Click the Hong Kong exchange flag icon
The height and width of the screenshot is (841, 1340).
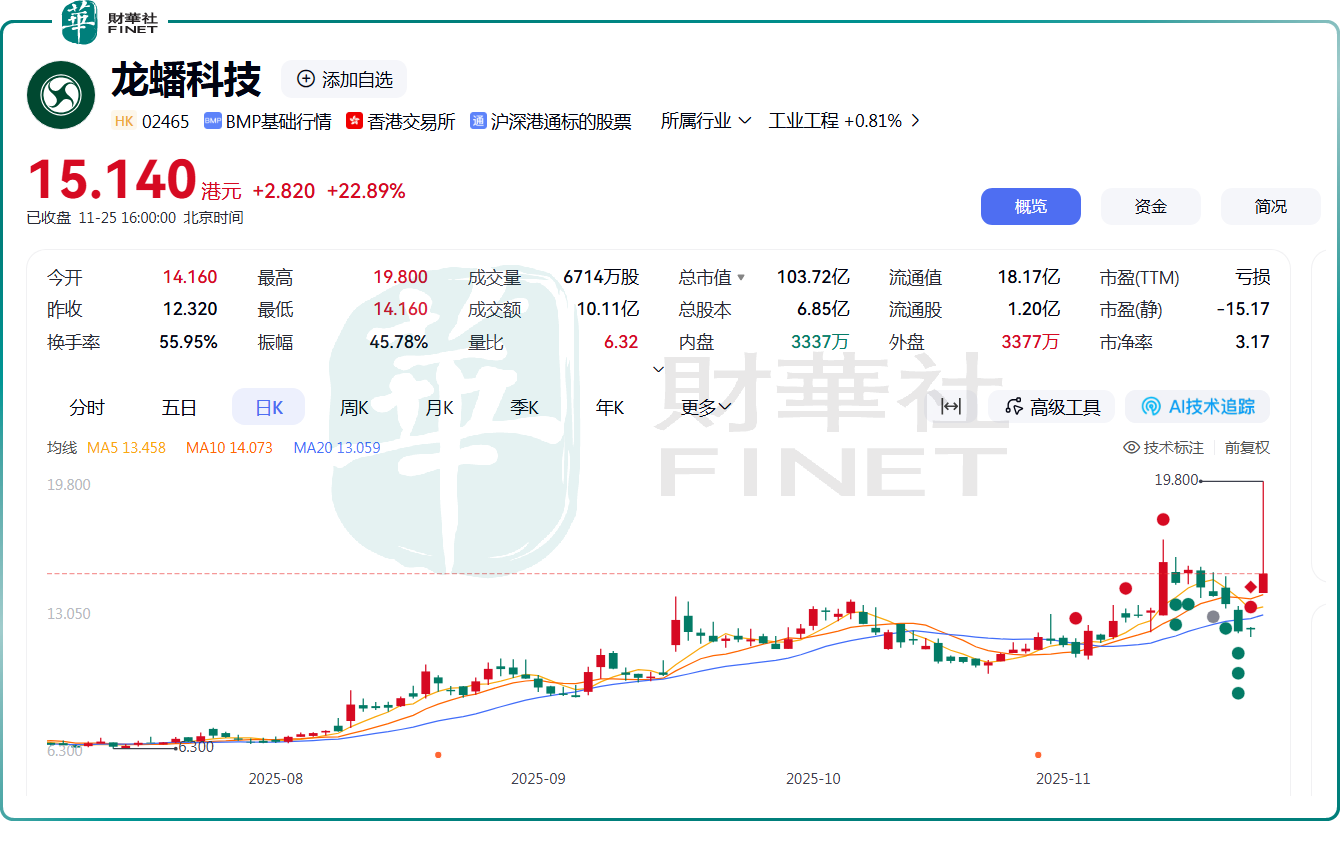pos(354,121)
